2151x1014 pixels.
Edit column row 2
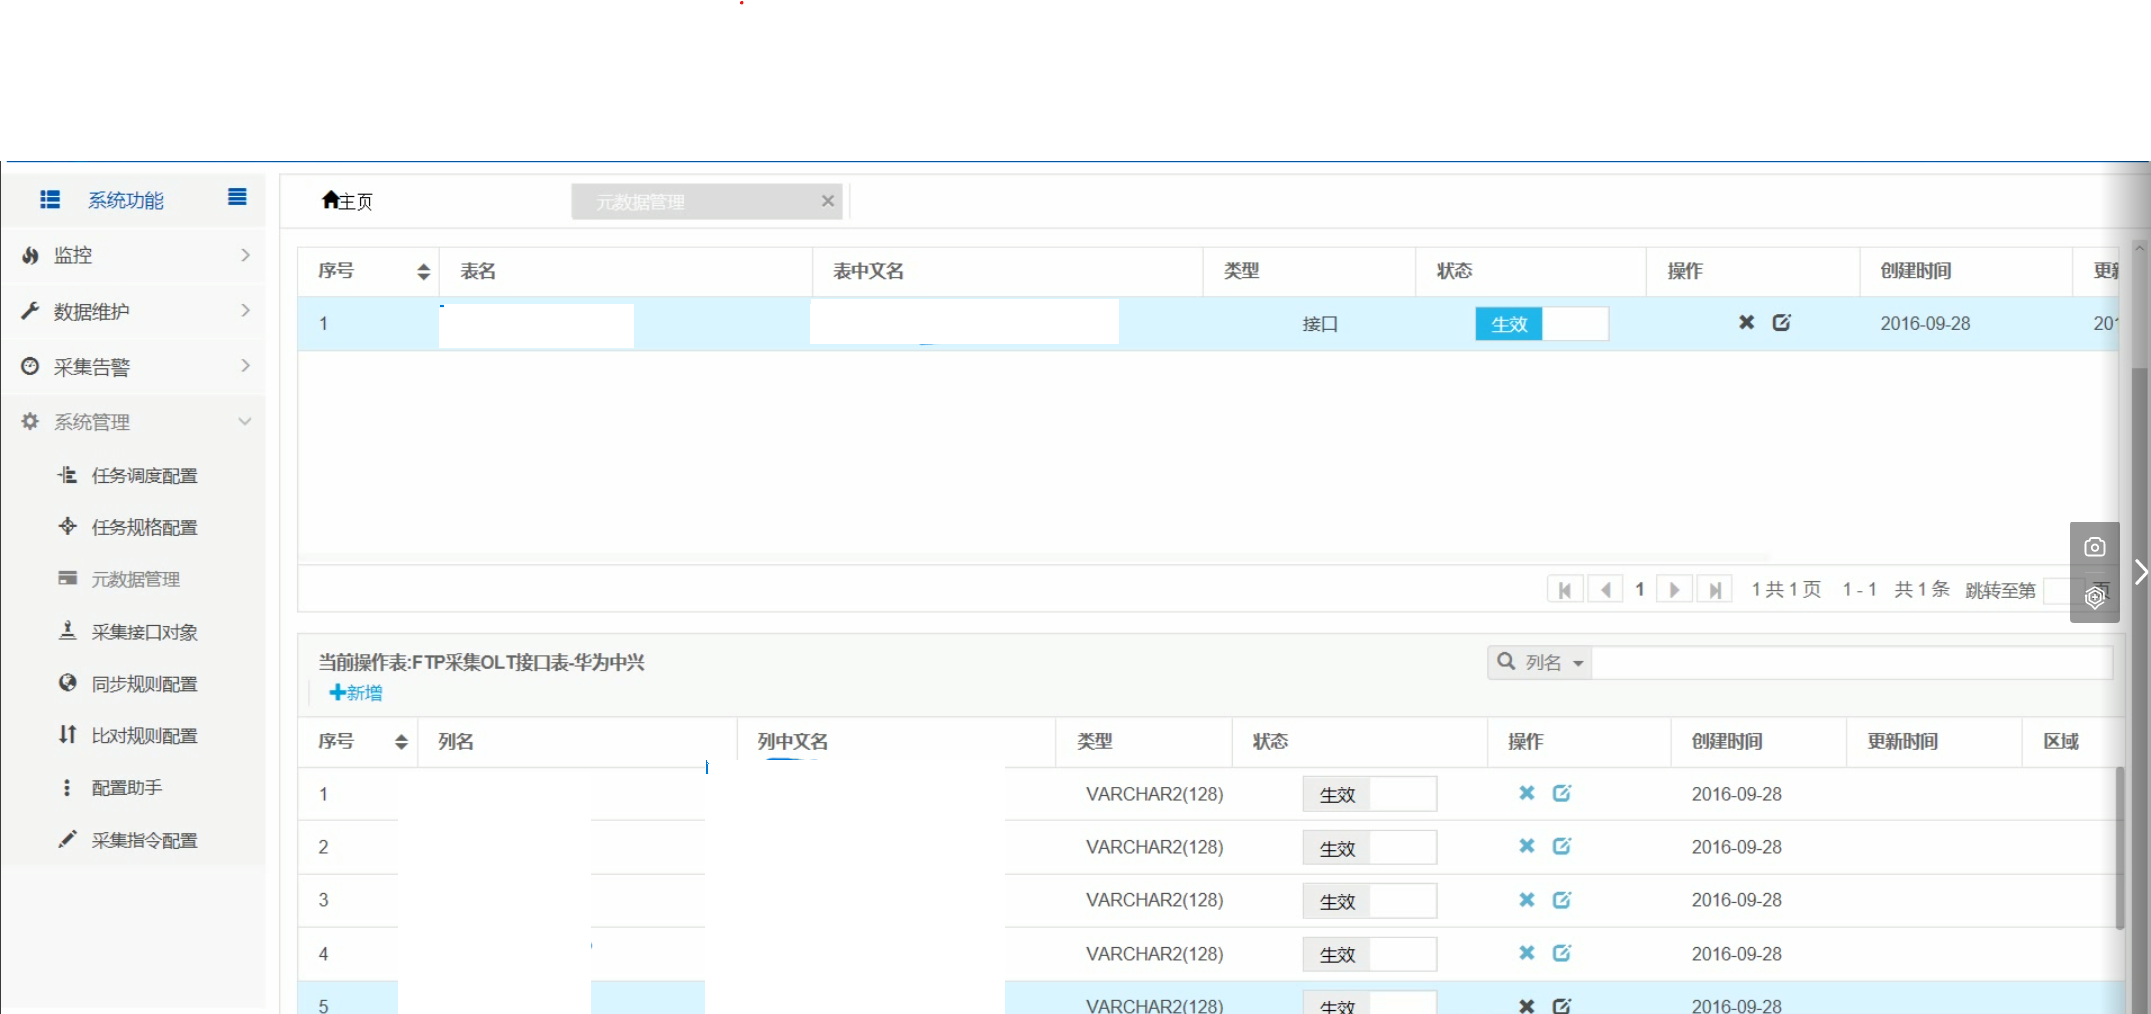pos(1562,846)
